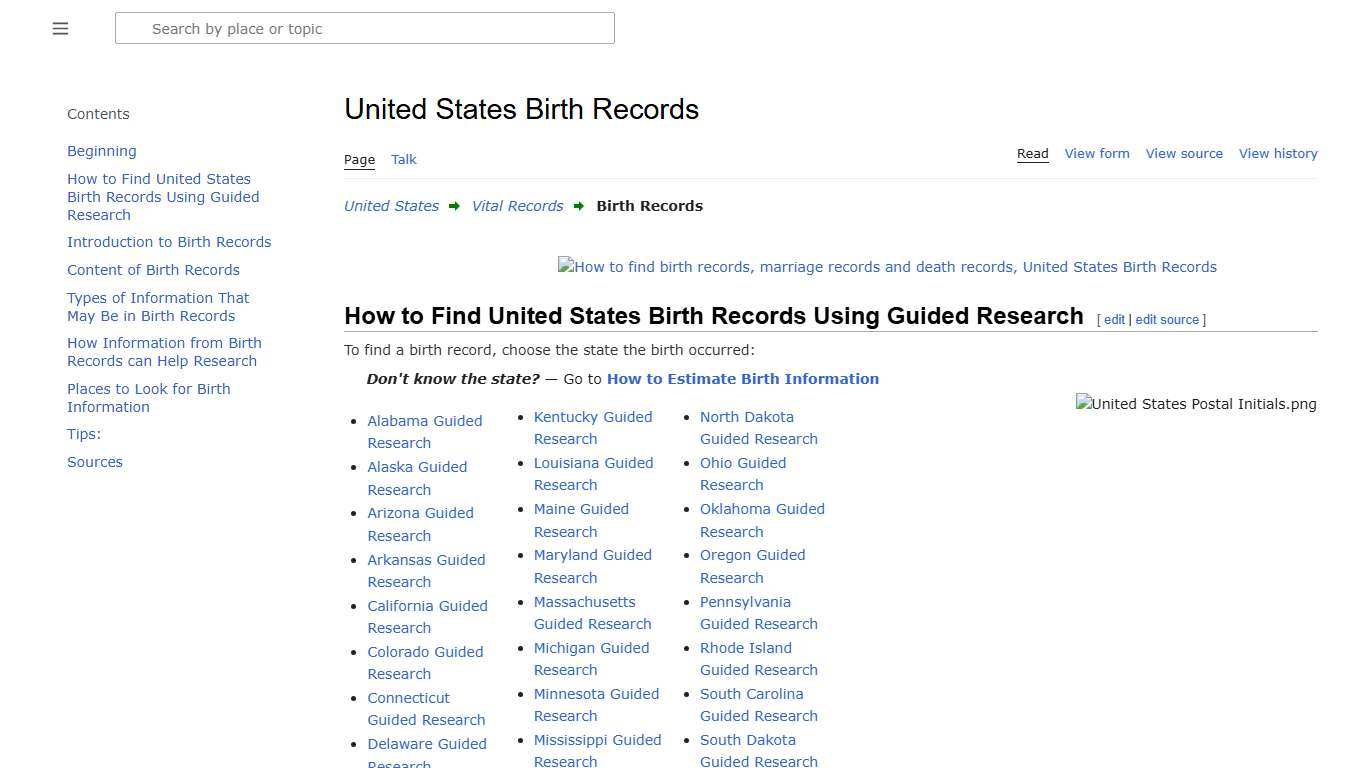Switch to the Talk tab
The height and width of the screenshot is (768, 1366).
[404, 159]
